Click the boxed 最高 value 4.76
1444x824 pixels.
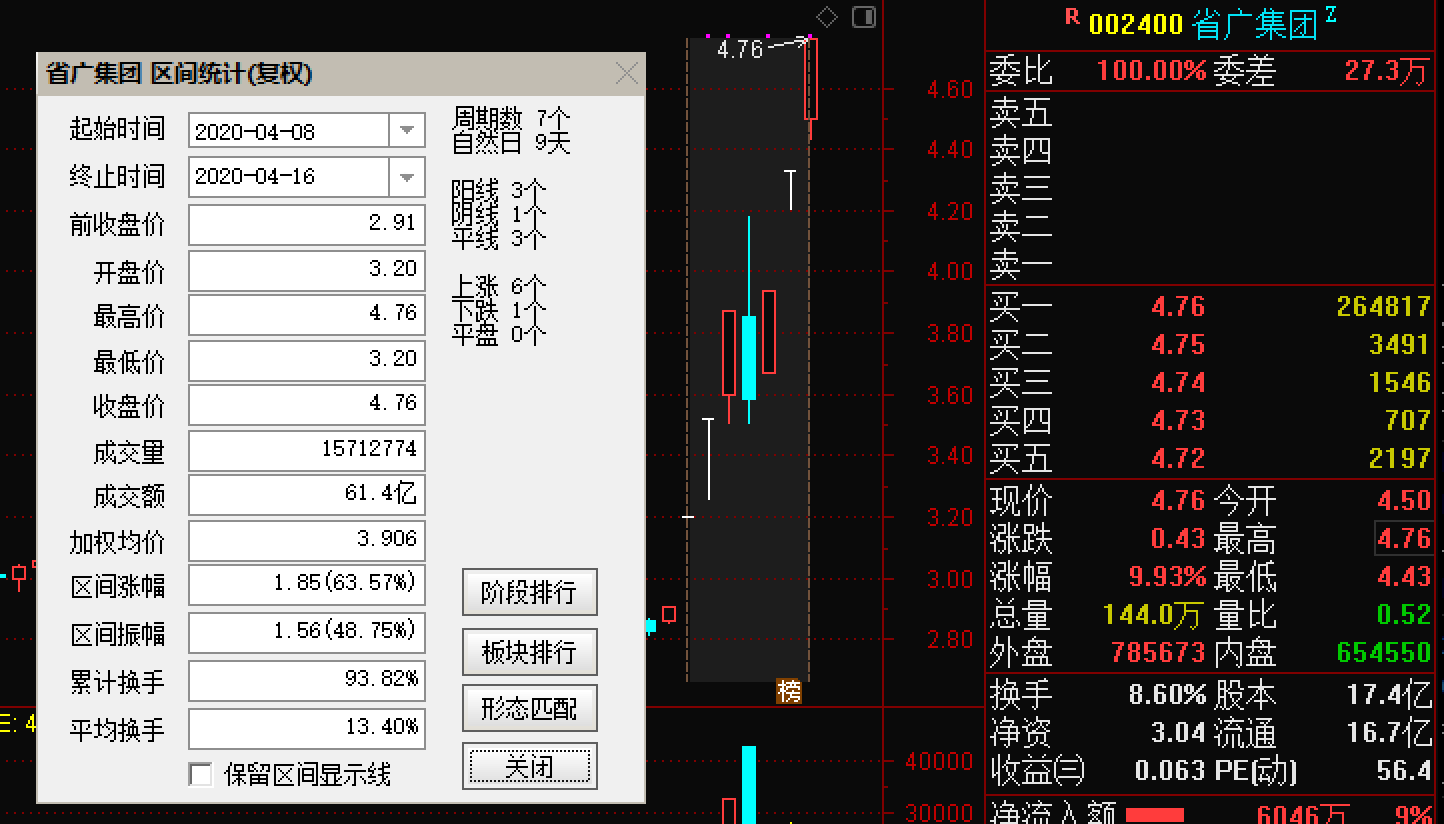pos(1404,539)
